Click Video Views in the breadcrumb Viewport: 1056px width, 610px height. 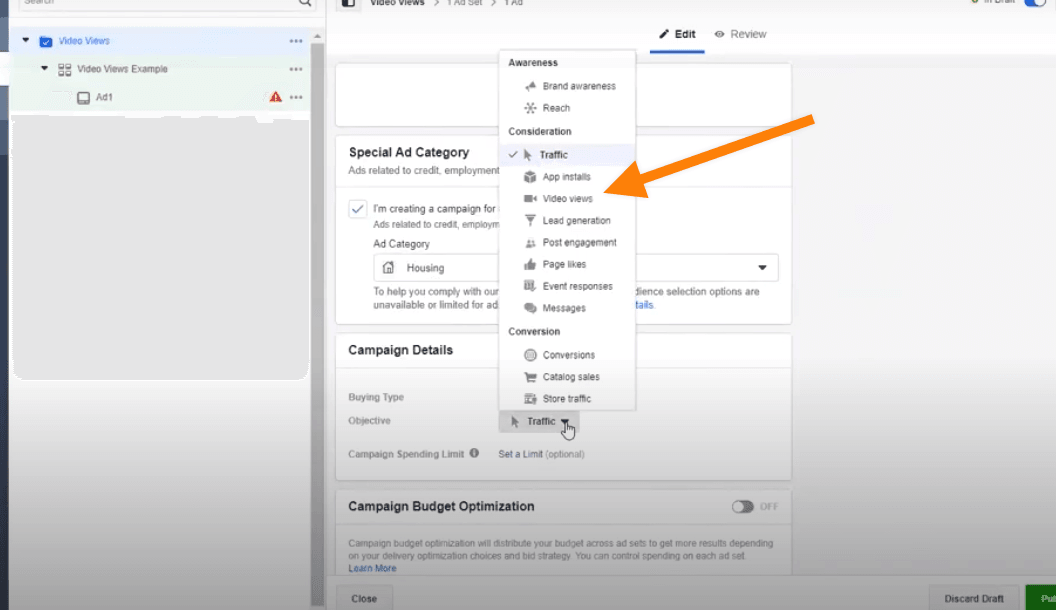[x=397, y=3]
